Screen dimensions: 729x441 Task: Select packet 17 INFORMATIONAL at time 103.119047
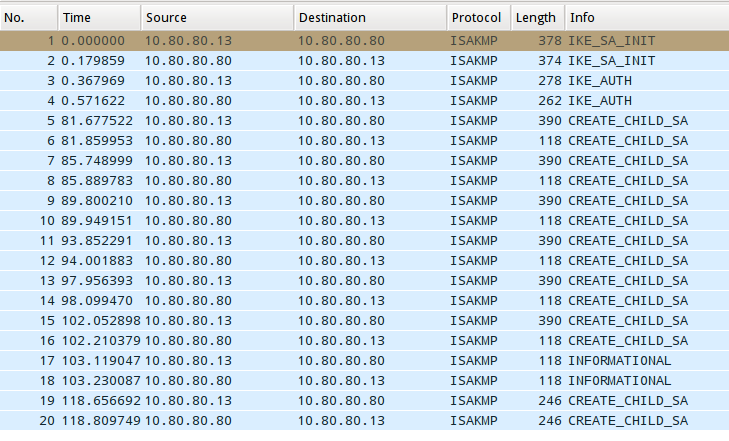click(364, 361)
